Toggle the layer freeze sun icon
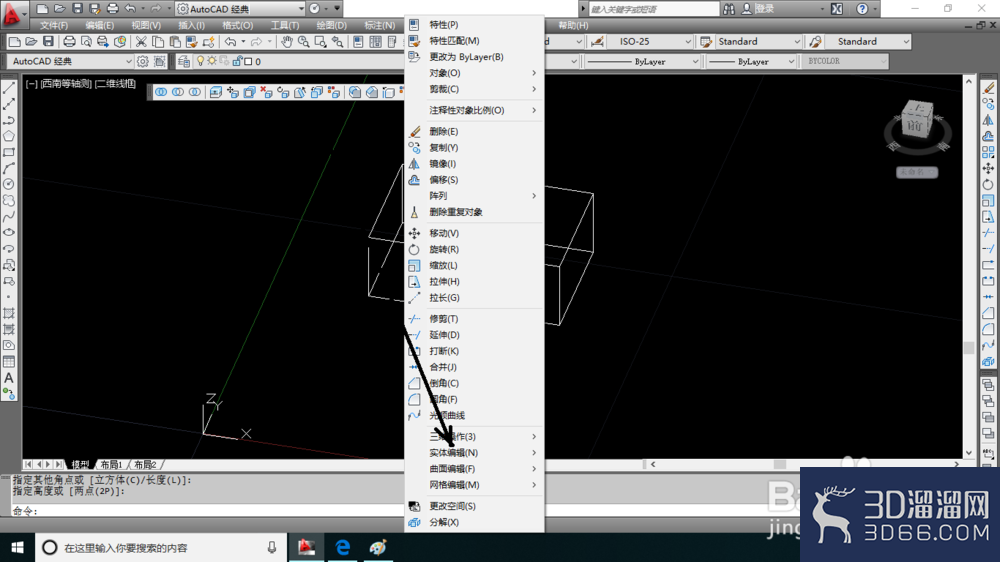This screenshot has height=562, width=1000. click(x=212, y=61)
